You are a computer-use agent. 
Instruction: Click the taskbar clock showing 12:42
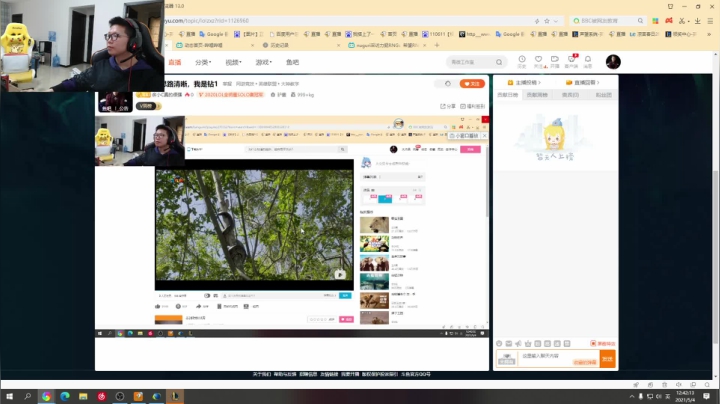point(685,396)
